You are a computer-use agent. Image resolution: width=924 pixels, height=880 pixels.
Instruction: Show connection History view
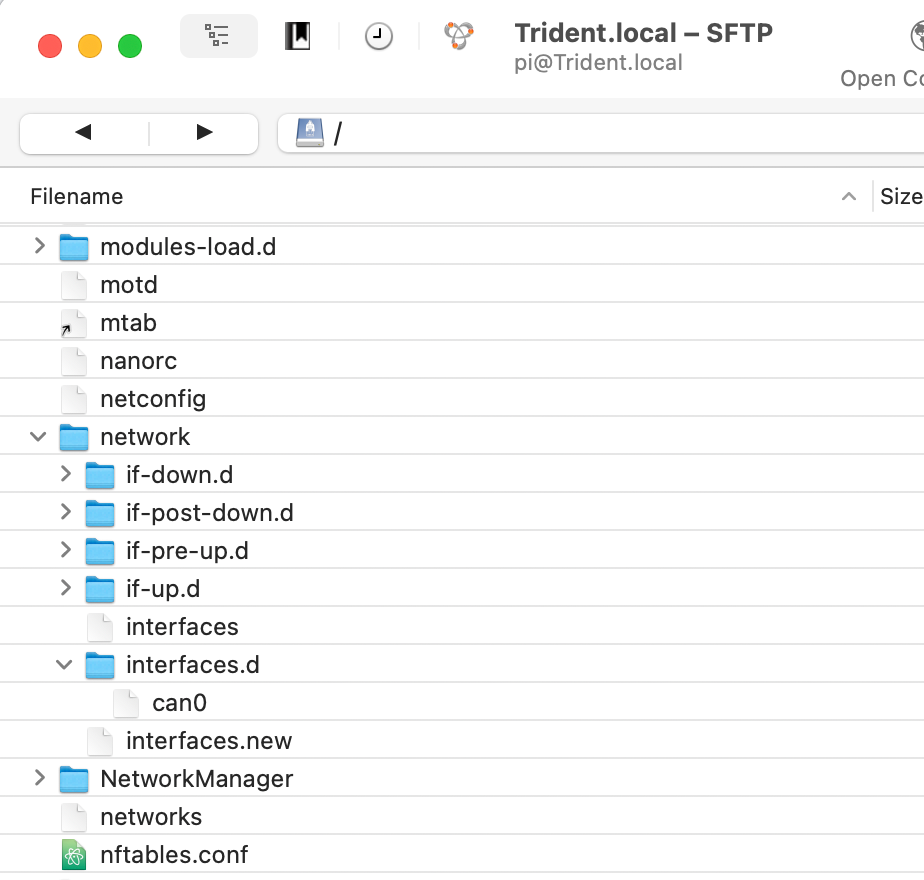(x=378, y=36)
